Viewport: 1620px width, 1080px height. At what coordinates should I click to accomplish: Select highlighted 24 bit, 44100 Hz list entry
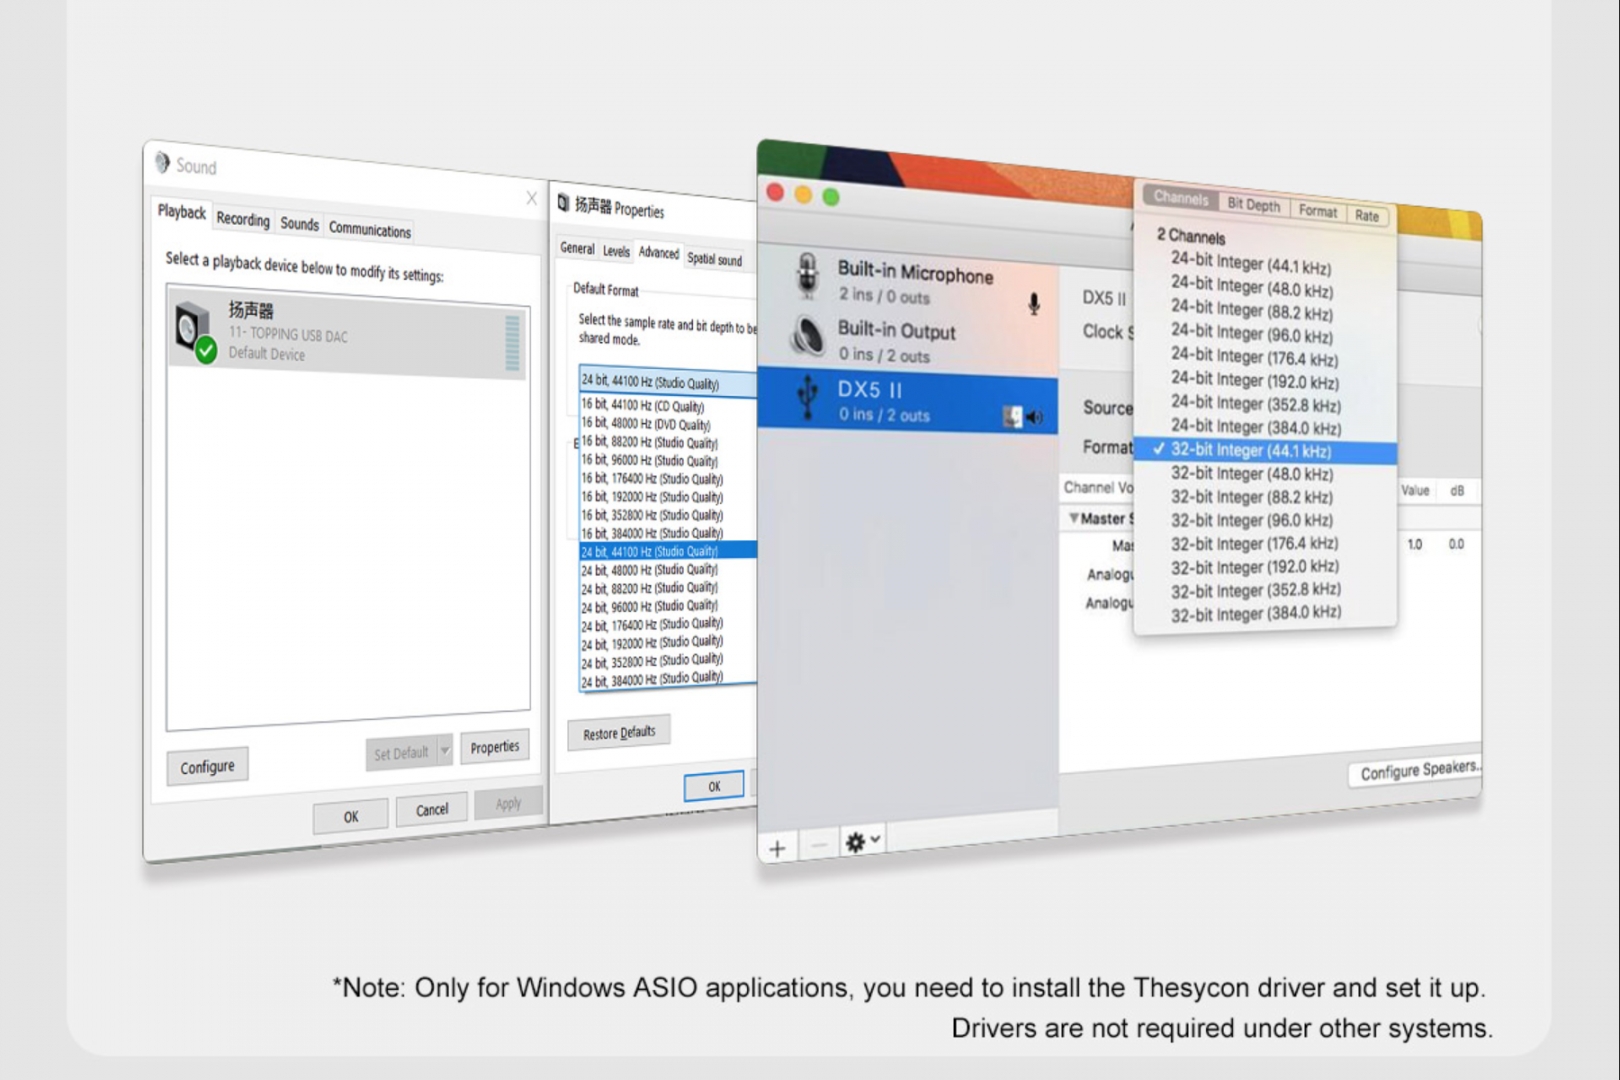(668, 551)
